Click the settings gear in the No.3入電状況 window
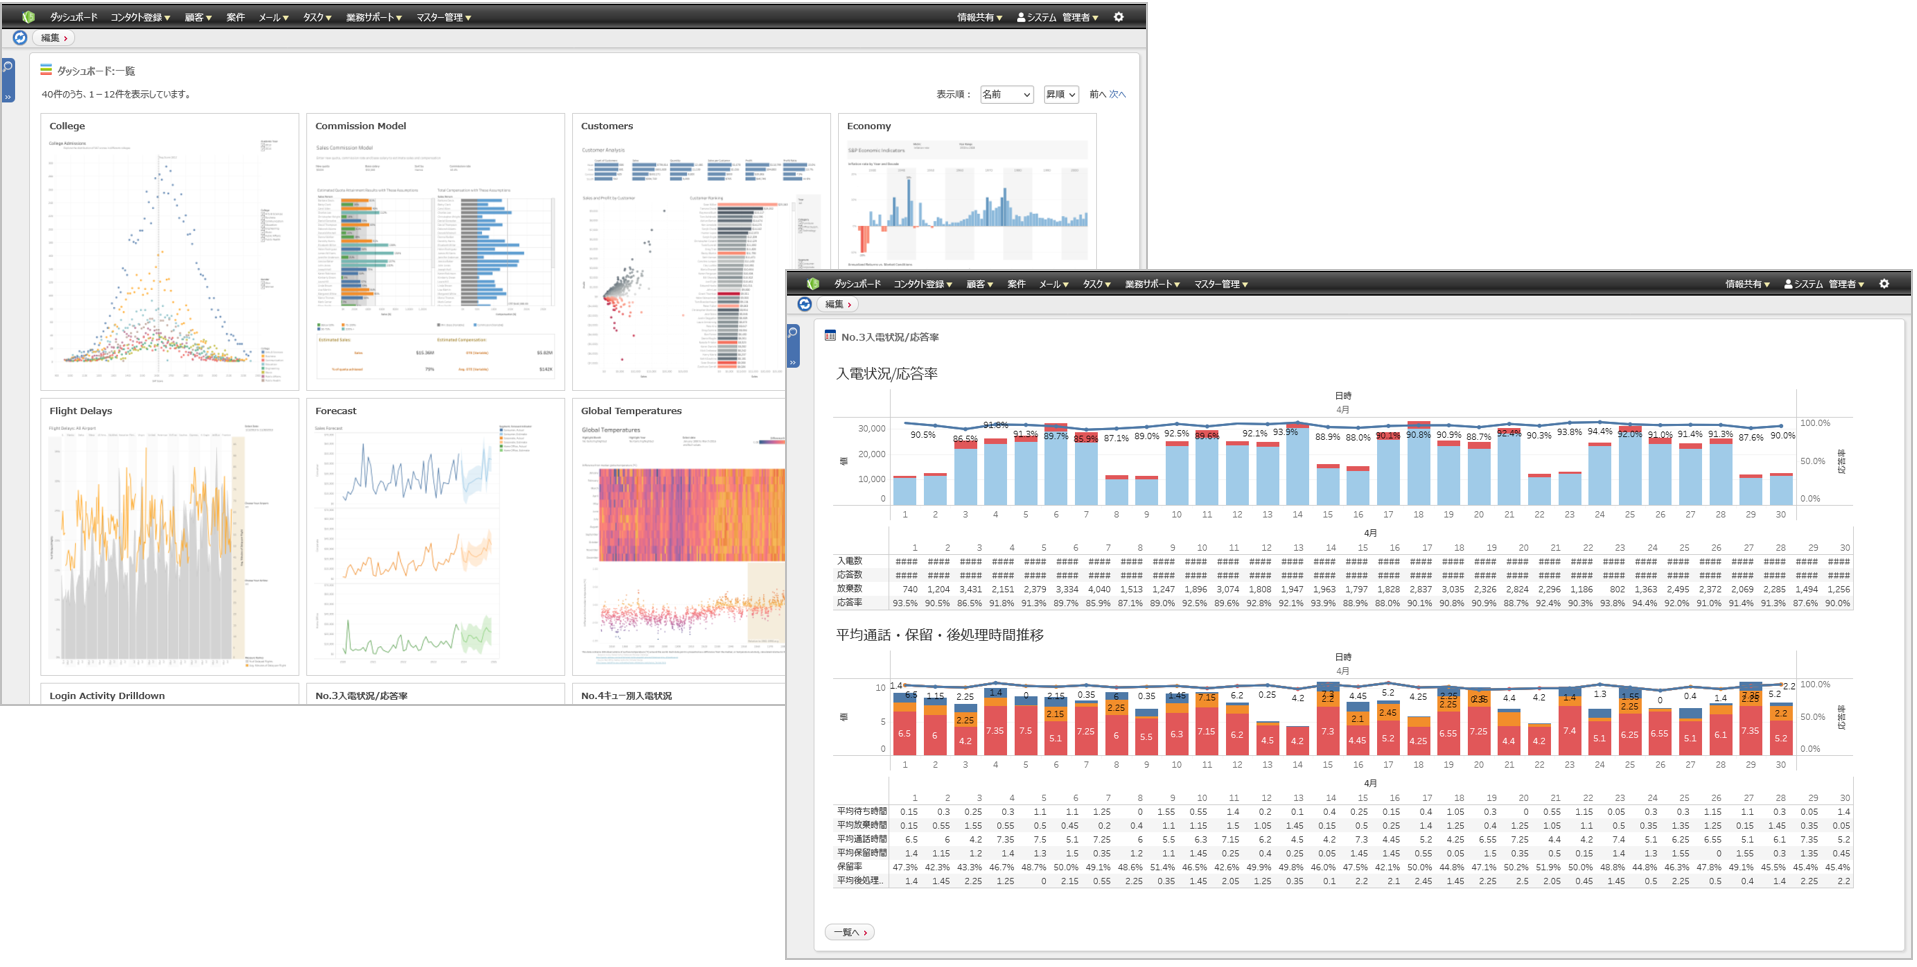Viewport: 1917px width, 967px height. pos(1884,284)
